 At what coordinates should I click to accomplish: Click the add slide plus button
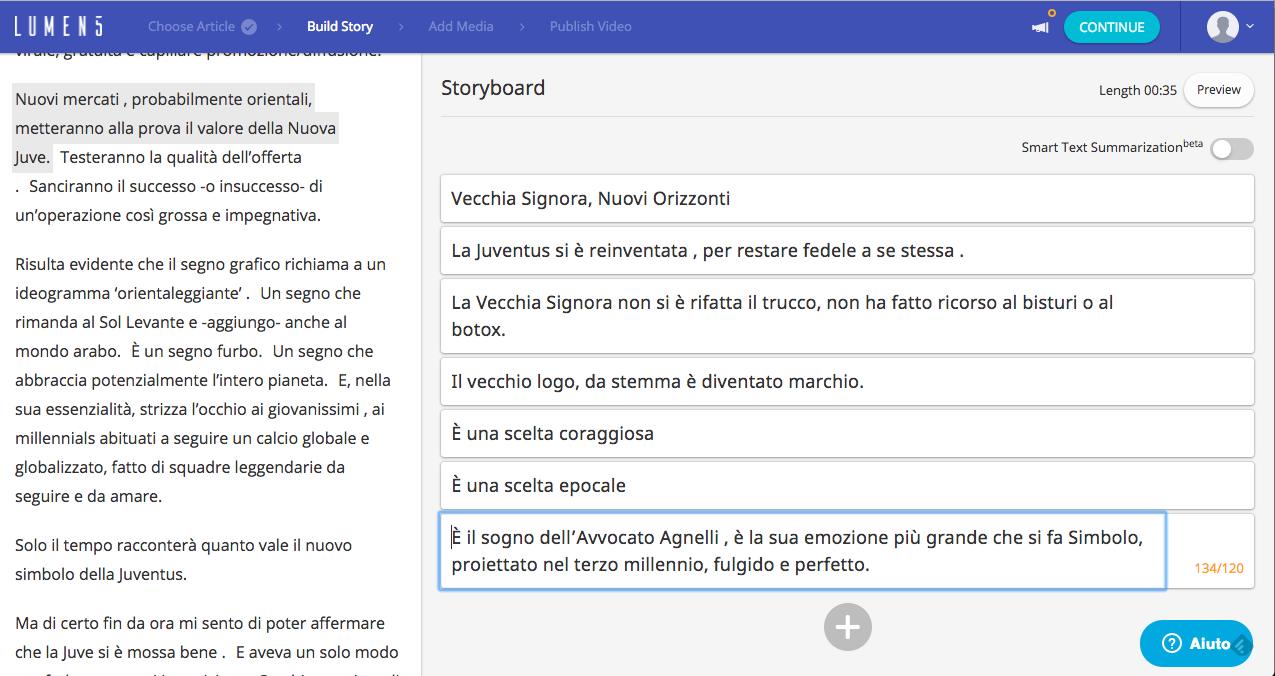click(848, 627)
